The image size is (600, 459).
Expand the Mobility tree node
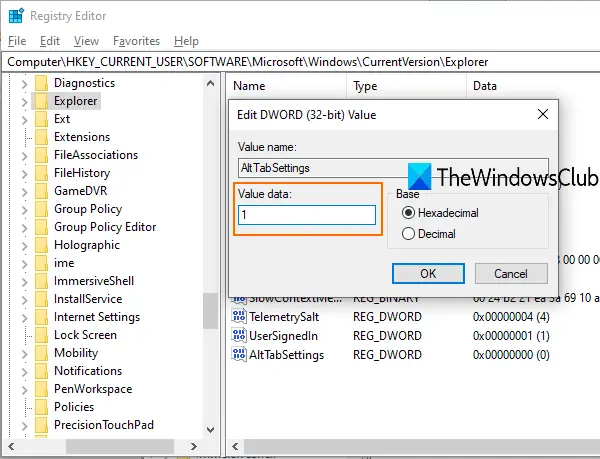click(24, 353)
